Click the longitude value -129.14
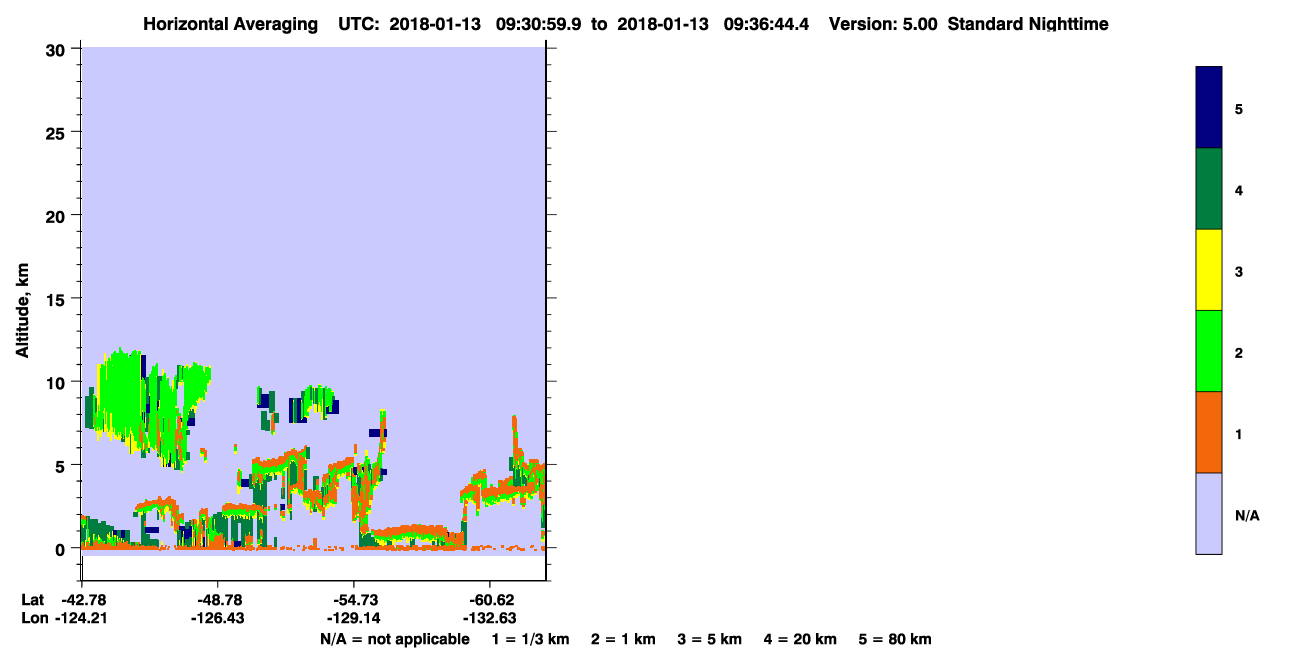Image resolution: width=1300 pixels, height=667 pixels. coord(354,619)
